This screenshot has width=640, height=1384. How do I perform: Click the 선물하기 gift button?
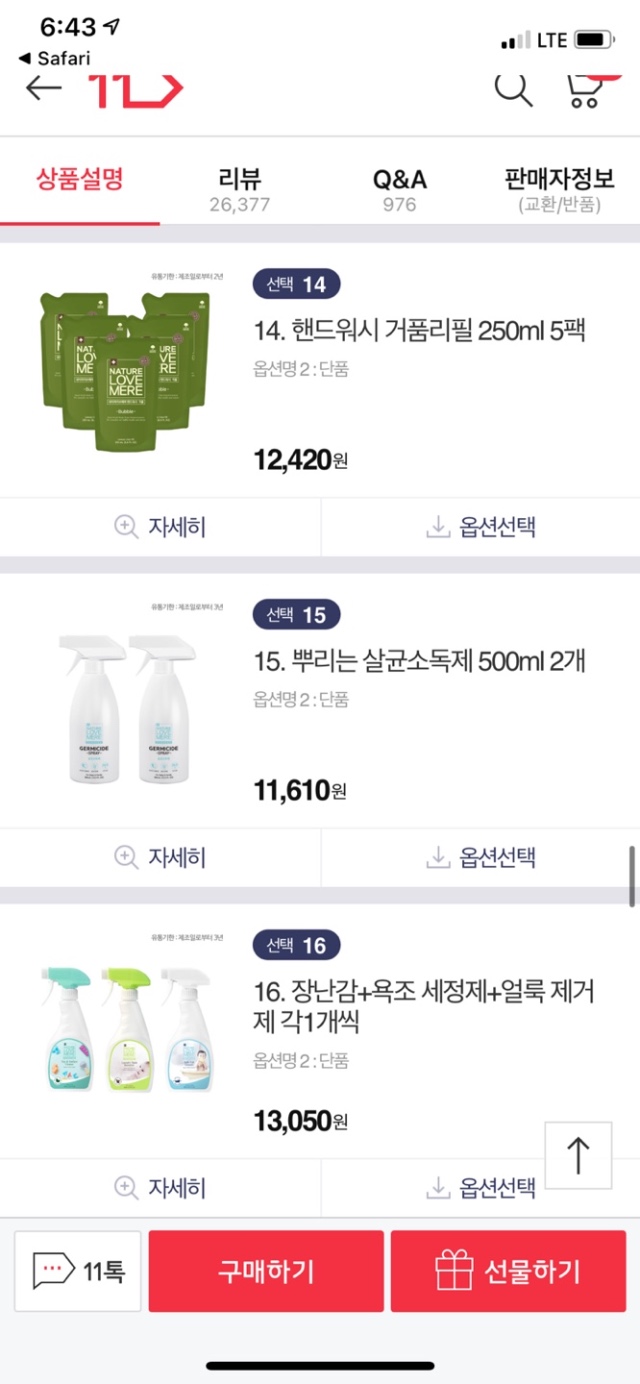click(x=508, y=1271)
